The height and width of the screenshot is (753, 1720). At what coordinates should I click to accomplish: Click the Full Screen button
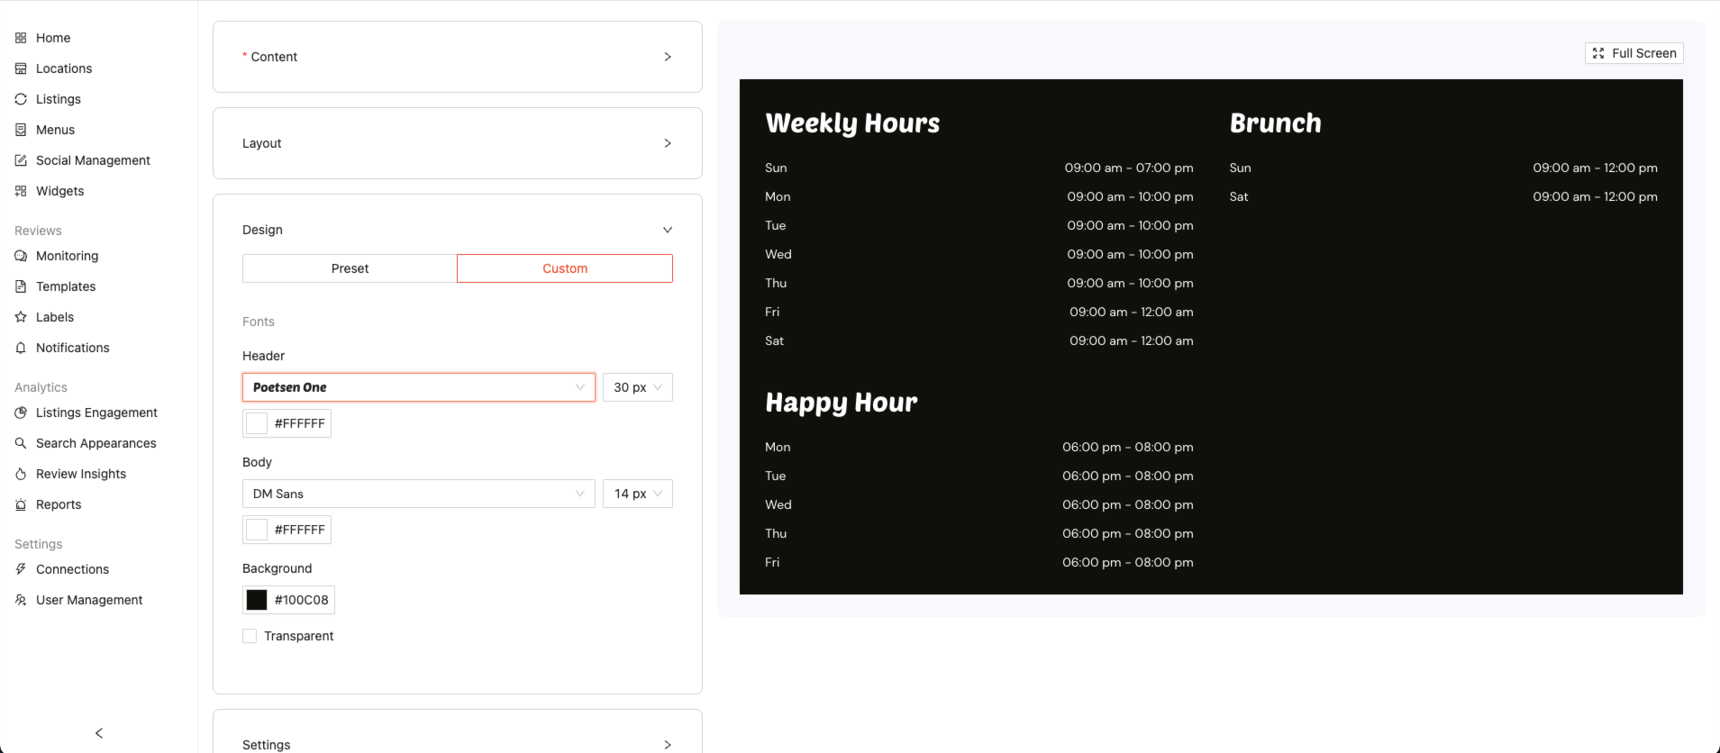(1634, 53)
